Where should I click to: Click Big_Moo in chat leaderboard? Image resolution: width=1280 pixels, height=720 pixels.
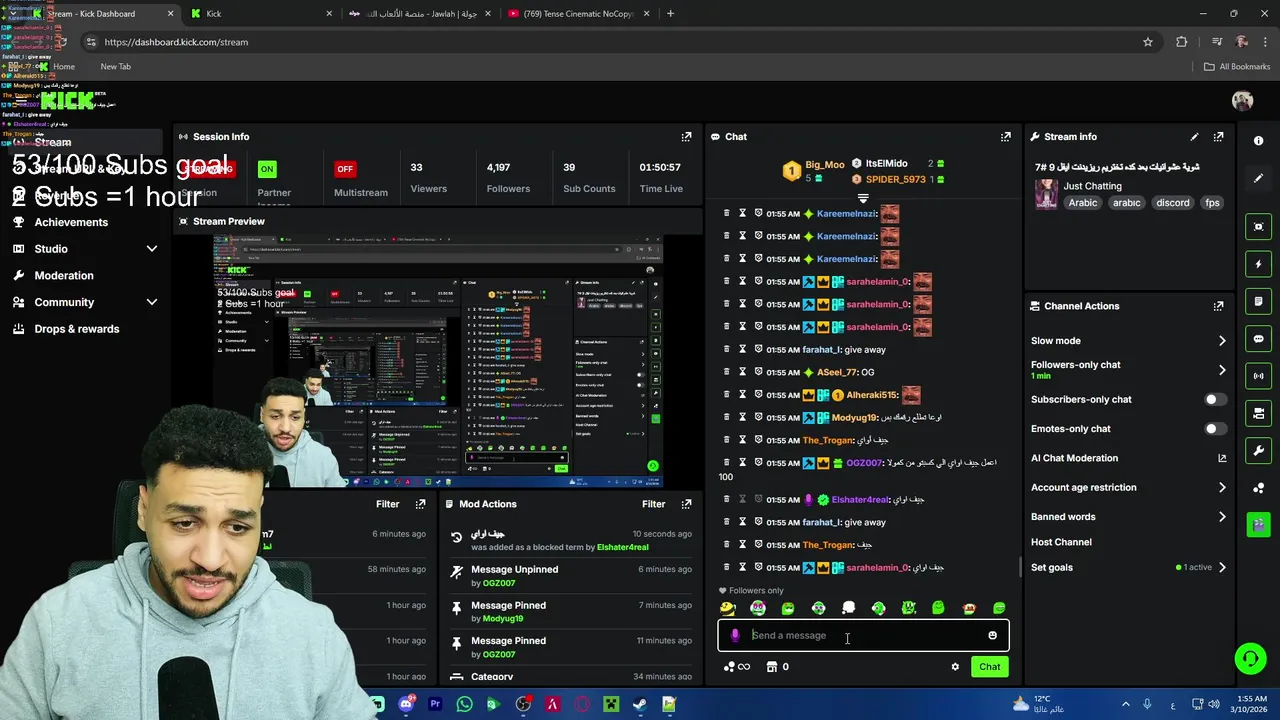pyautogui.click(x=825, y=164)
